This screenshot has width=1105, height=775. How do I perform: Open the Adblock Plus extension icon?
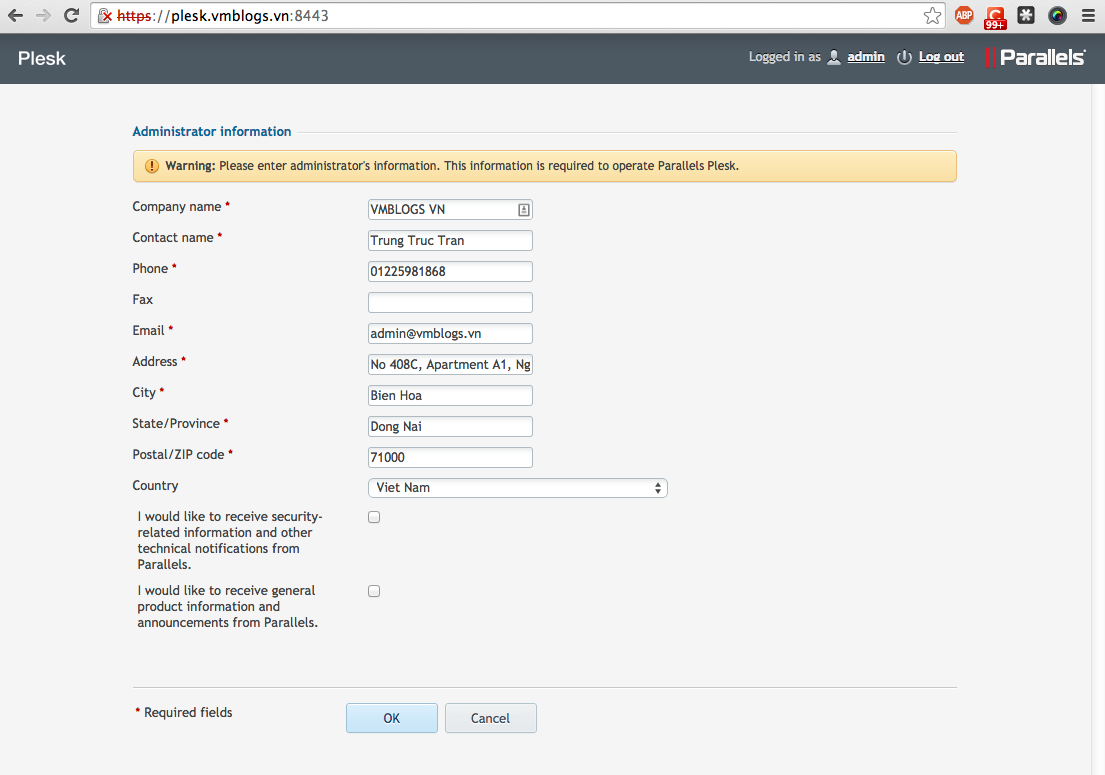point(964,16)
